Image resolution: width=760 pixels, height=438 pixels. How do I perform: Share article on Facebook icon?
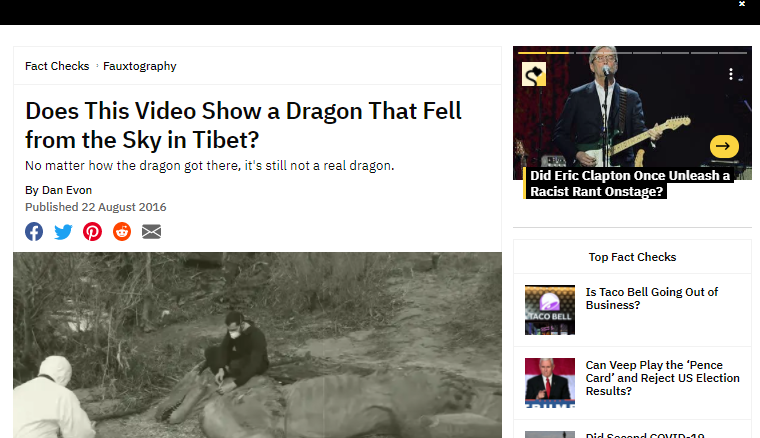pyautogui.click(x=34, y=232)
